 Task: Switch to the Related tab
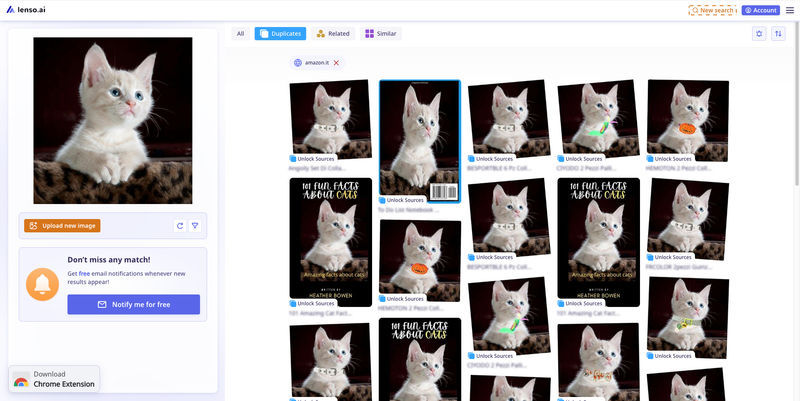[333, 34]
